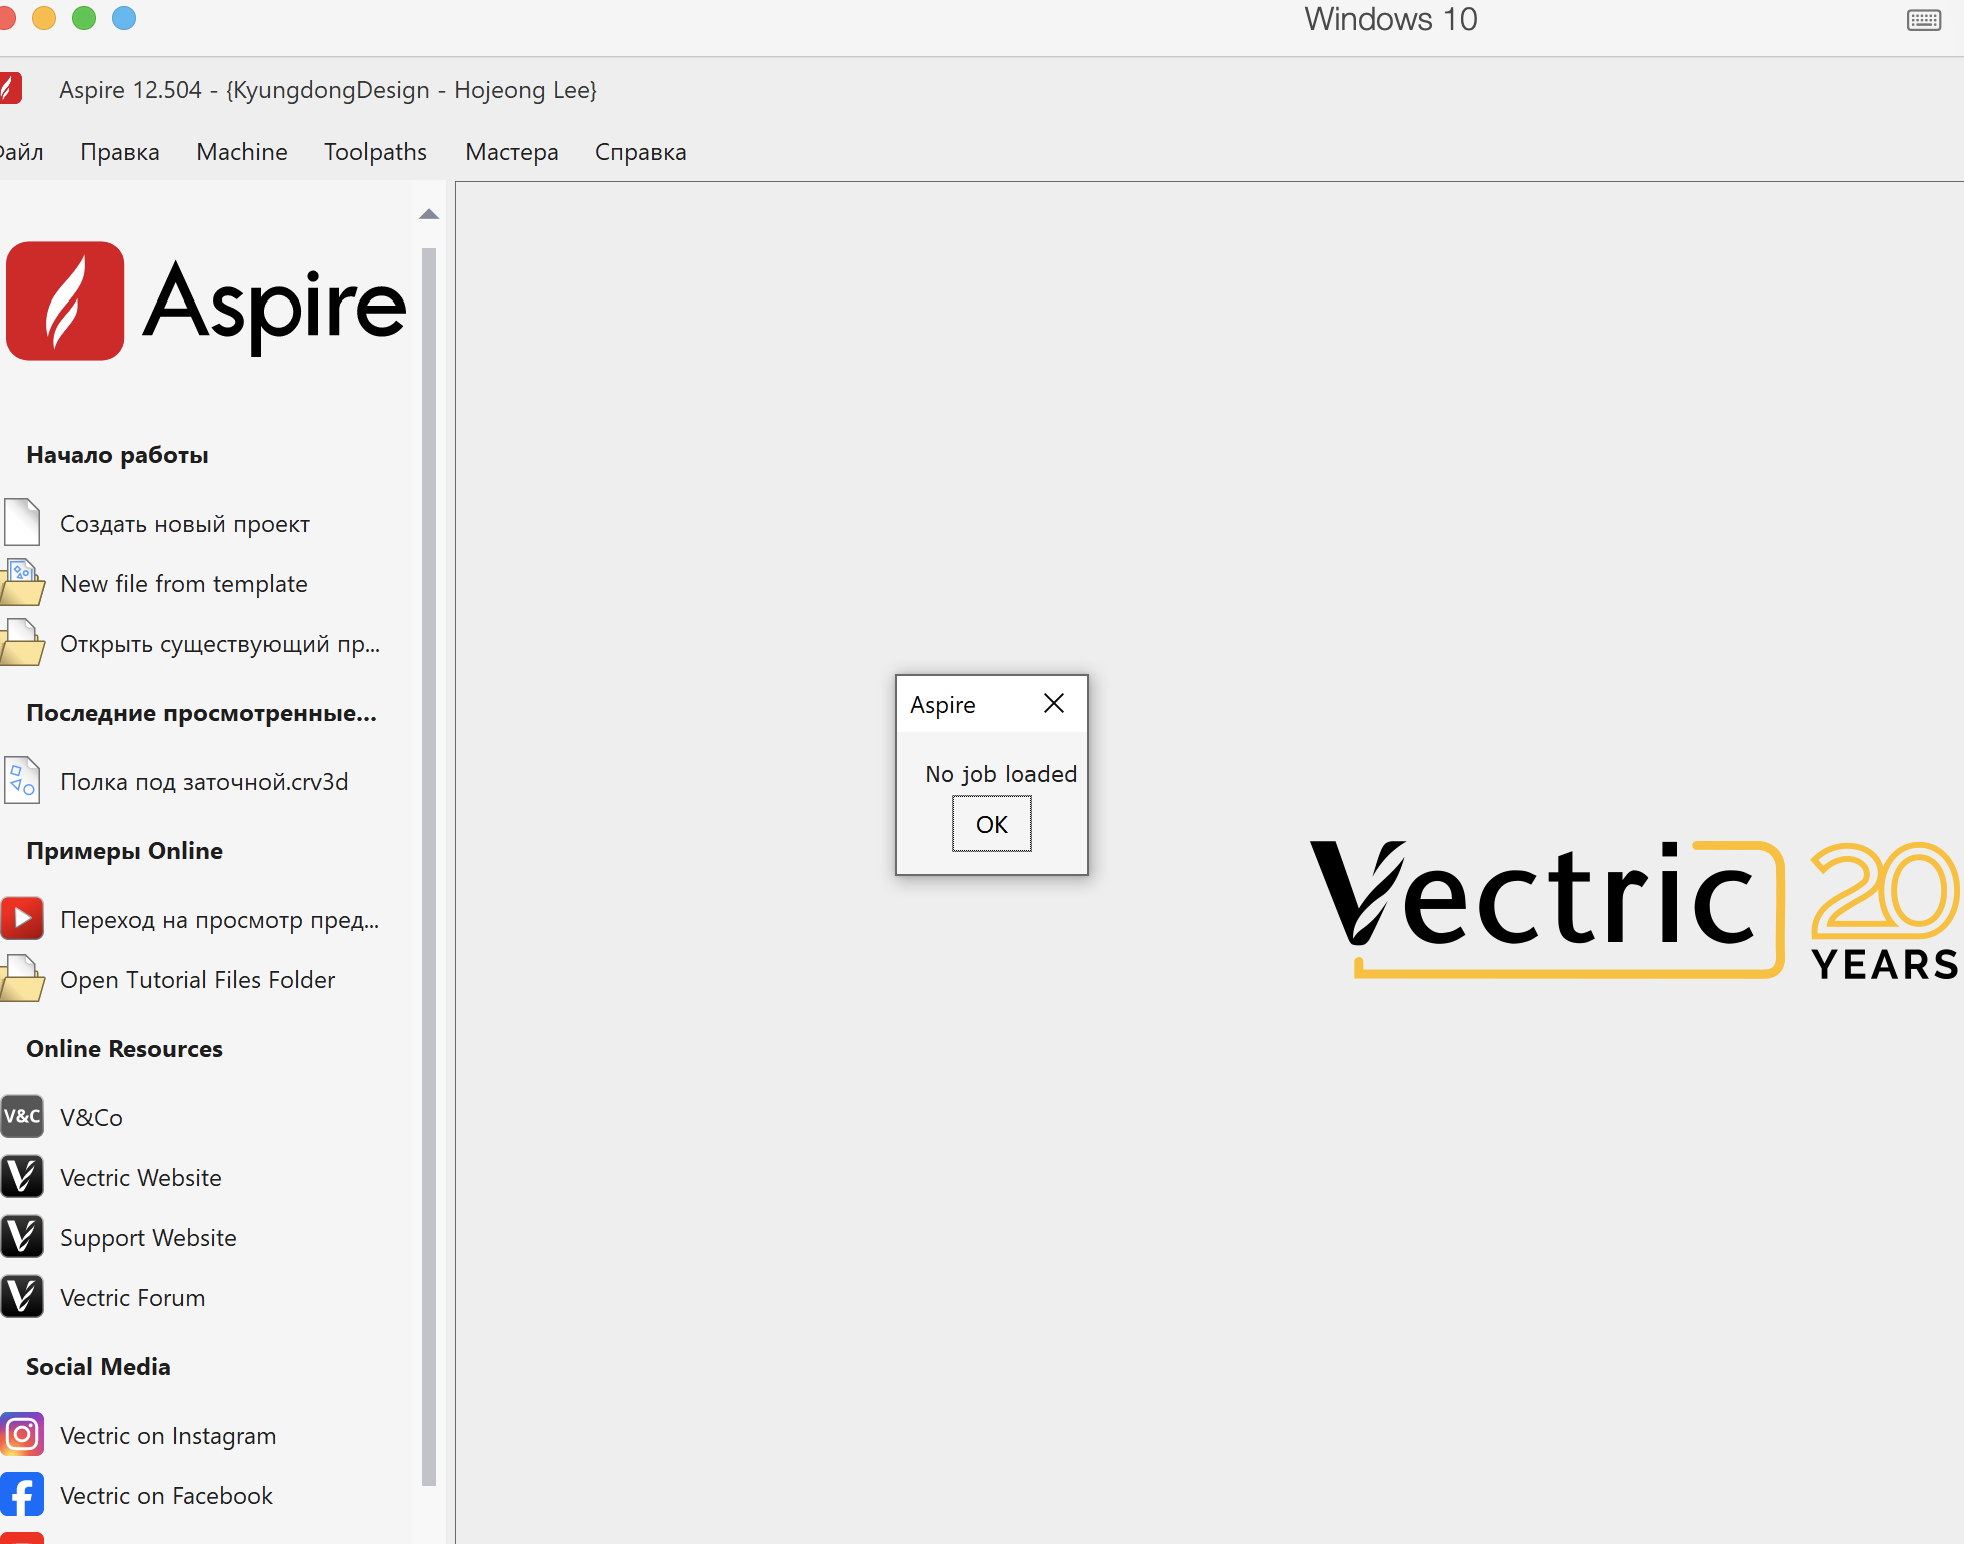The height and width of the screenshot is (1544, 1964).
Task: Click the blue window control dot
Action: tap(124, 18)
